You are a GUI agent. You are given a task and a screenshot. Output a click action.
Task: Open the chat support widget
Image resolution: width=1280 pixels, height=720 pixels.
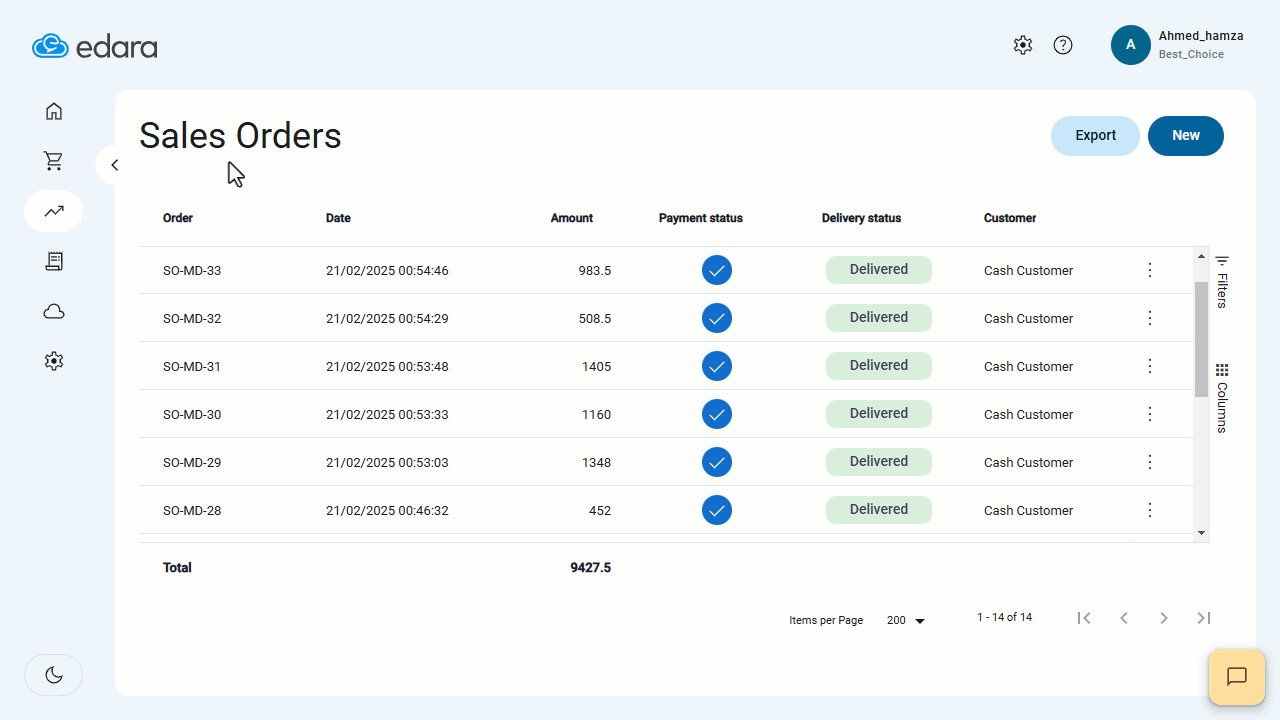pyautogui.click(x=1237, y=677)
